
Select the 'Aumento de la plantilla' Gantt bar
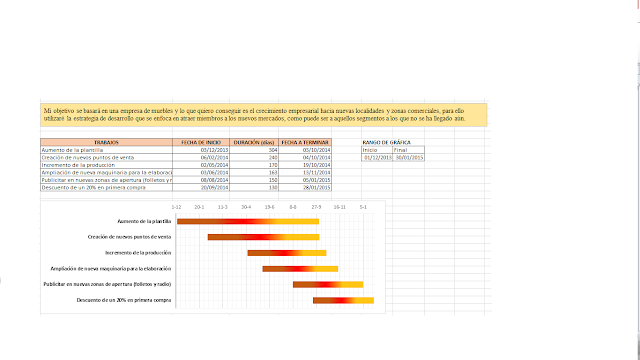[x=248, y=222]
